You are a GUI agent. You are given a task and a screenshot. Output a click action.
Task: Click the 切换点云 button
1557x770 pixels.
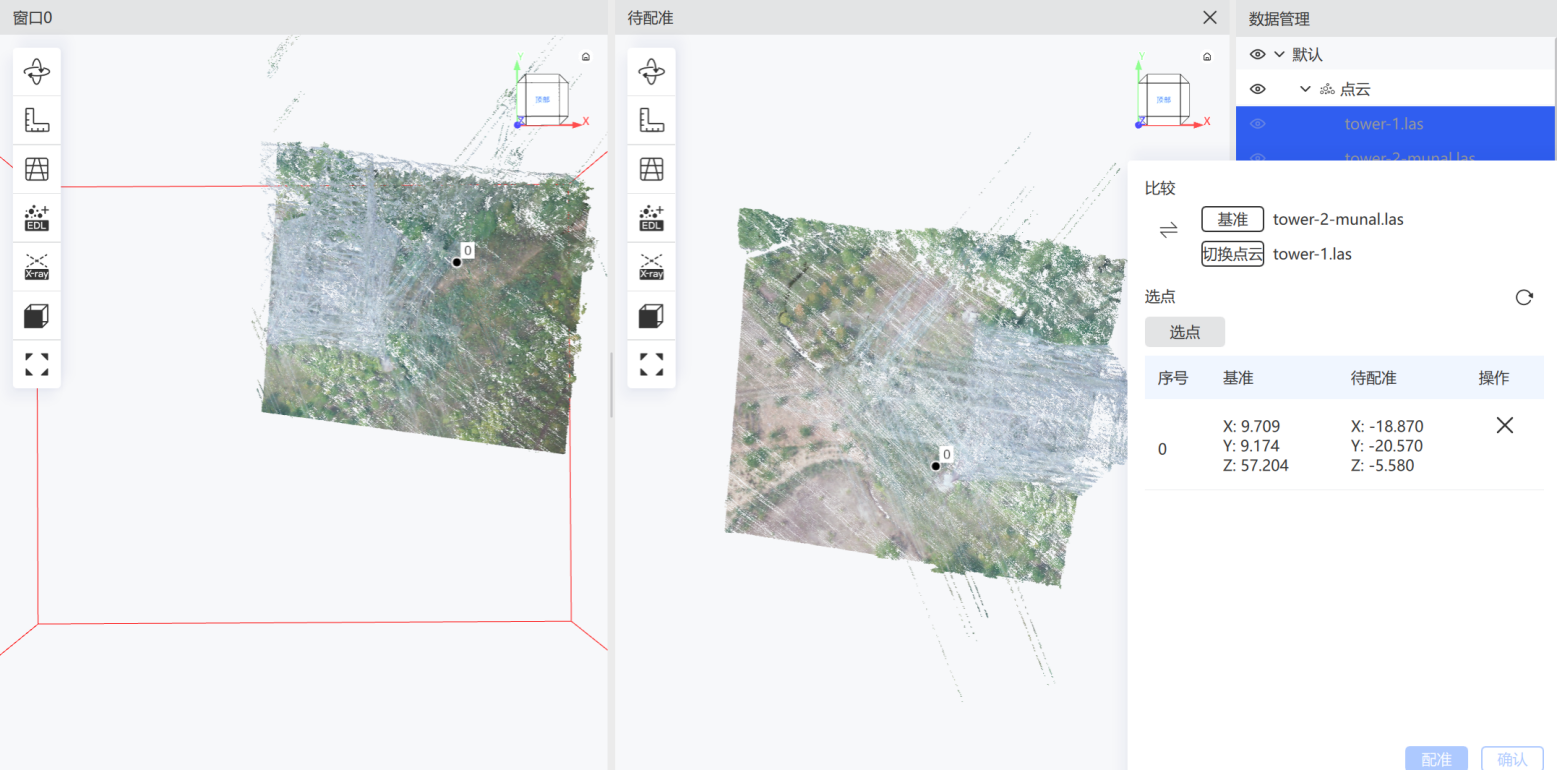click(1233, 254)
